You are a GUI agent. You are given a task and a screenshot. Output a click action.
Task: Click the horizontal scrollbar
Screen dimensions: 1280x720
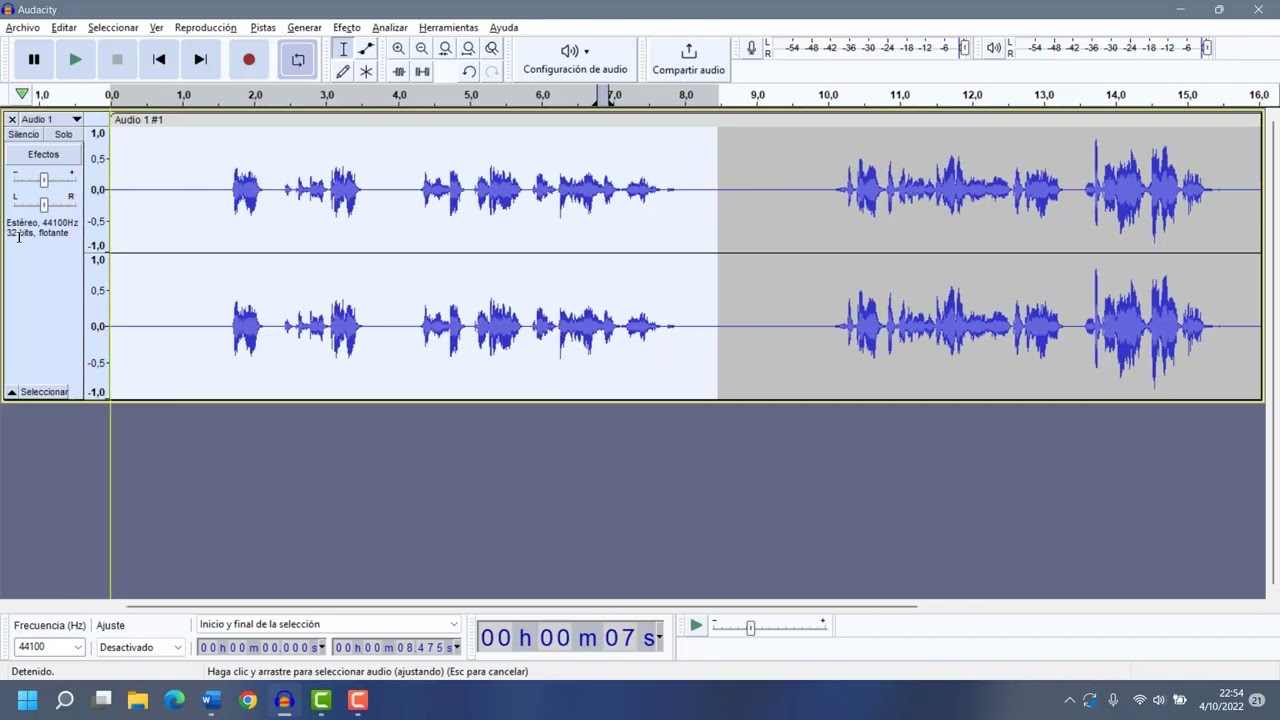point(521,606)
